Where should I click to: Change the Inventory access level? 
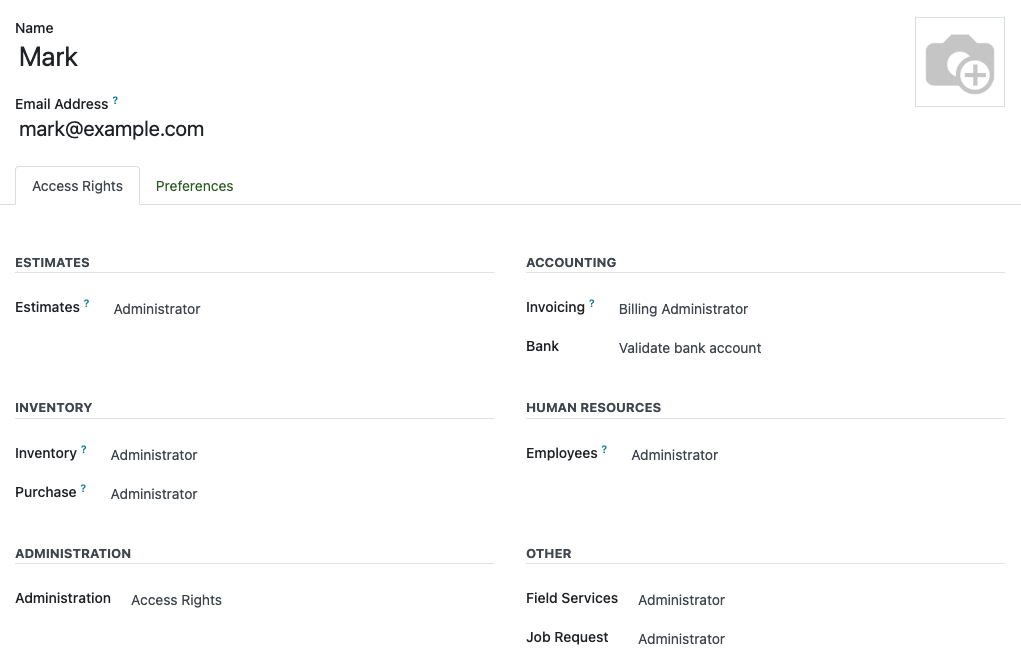300,455
